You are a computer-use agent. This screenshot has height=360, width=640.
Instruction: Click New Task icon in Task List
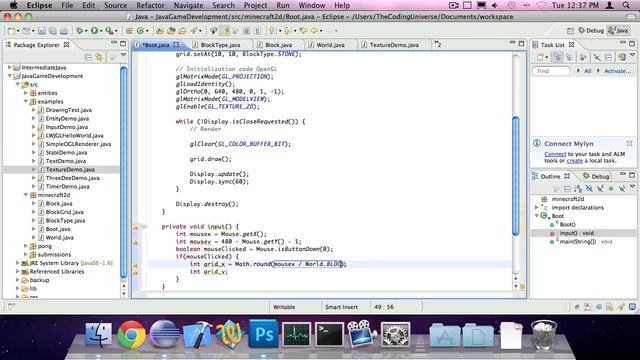point(541,58)
